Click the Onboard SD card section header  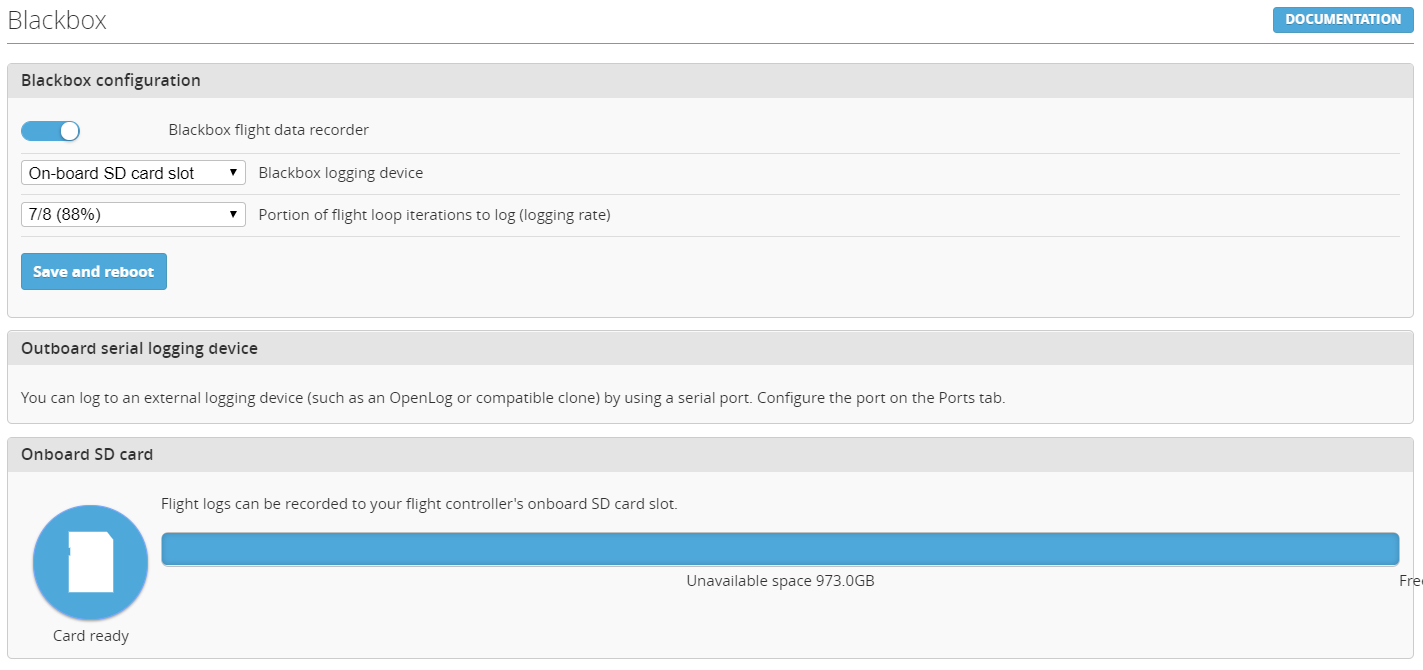[x=87, y=455]
